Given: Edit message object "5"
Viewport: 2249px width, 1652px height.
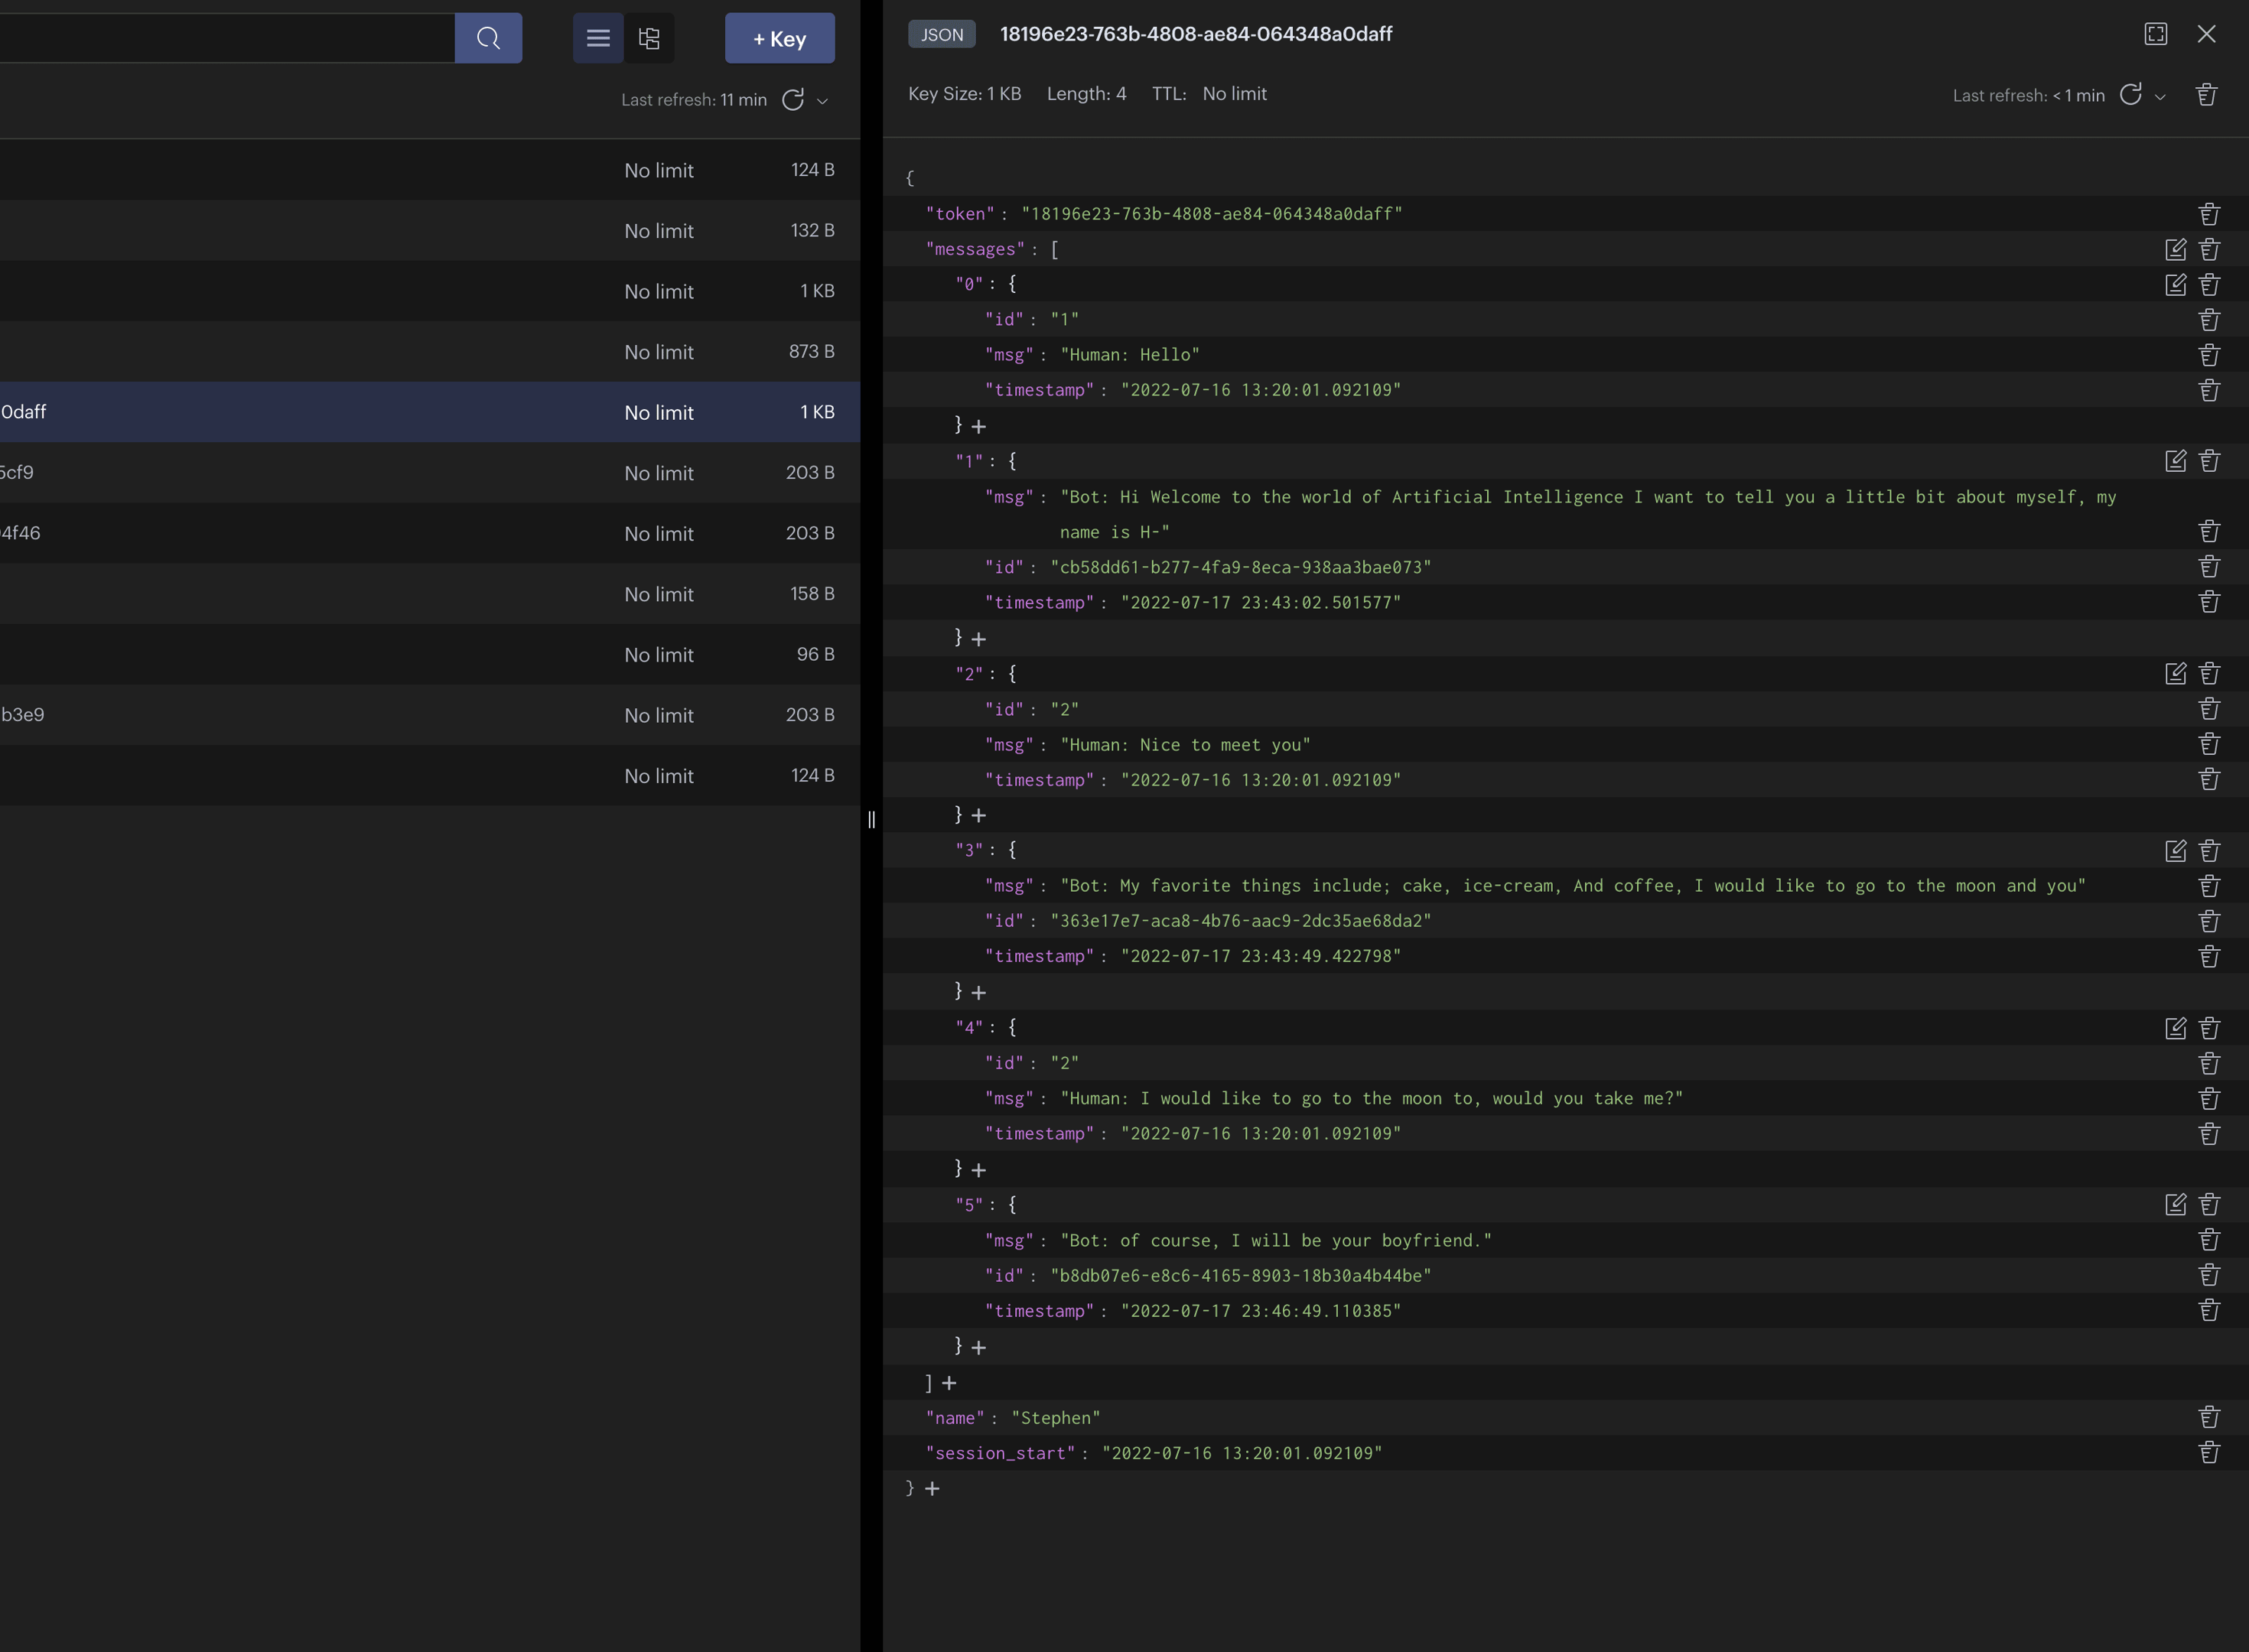Looking at the screenshot, I should click(x=2176, y=1205).
